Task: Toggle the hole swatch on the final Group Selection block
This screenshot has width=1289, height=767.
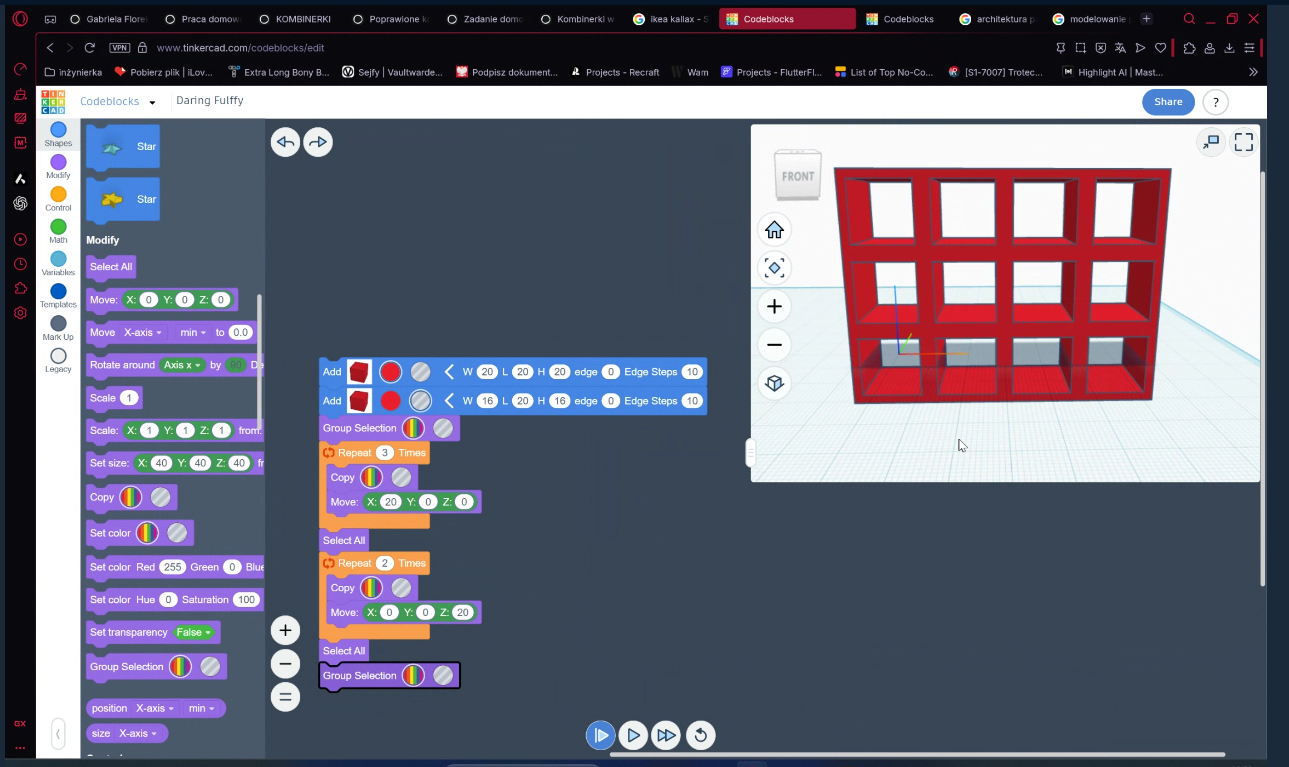Action: click(443, 676)
